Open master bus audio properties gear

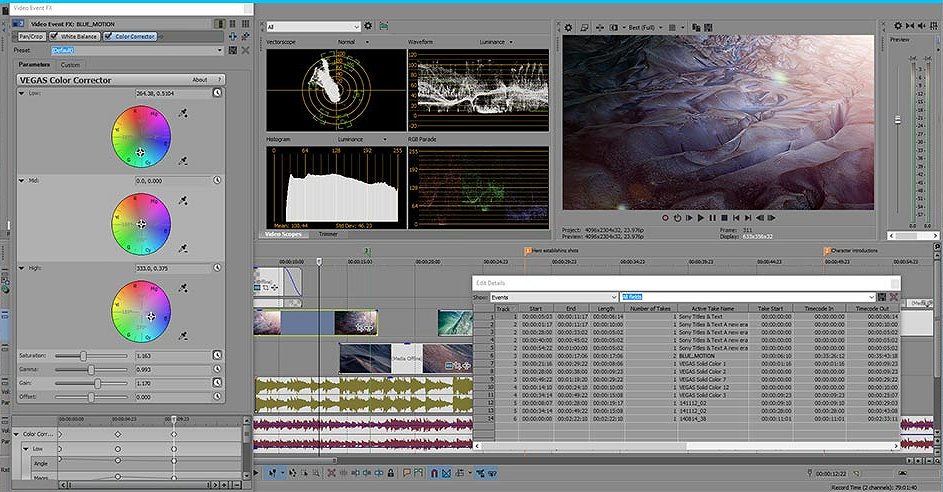898,26
